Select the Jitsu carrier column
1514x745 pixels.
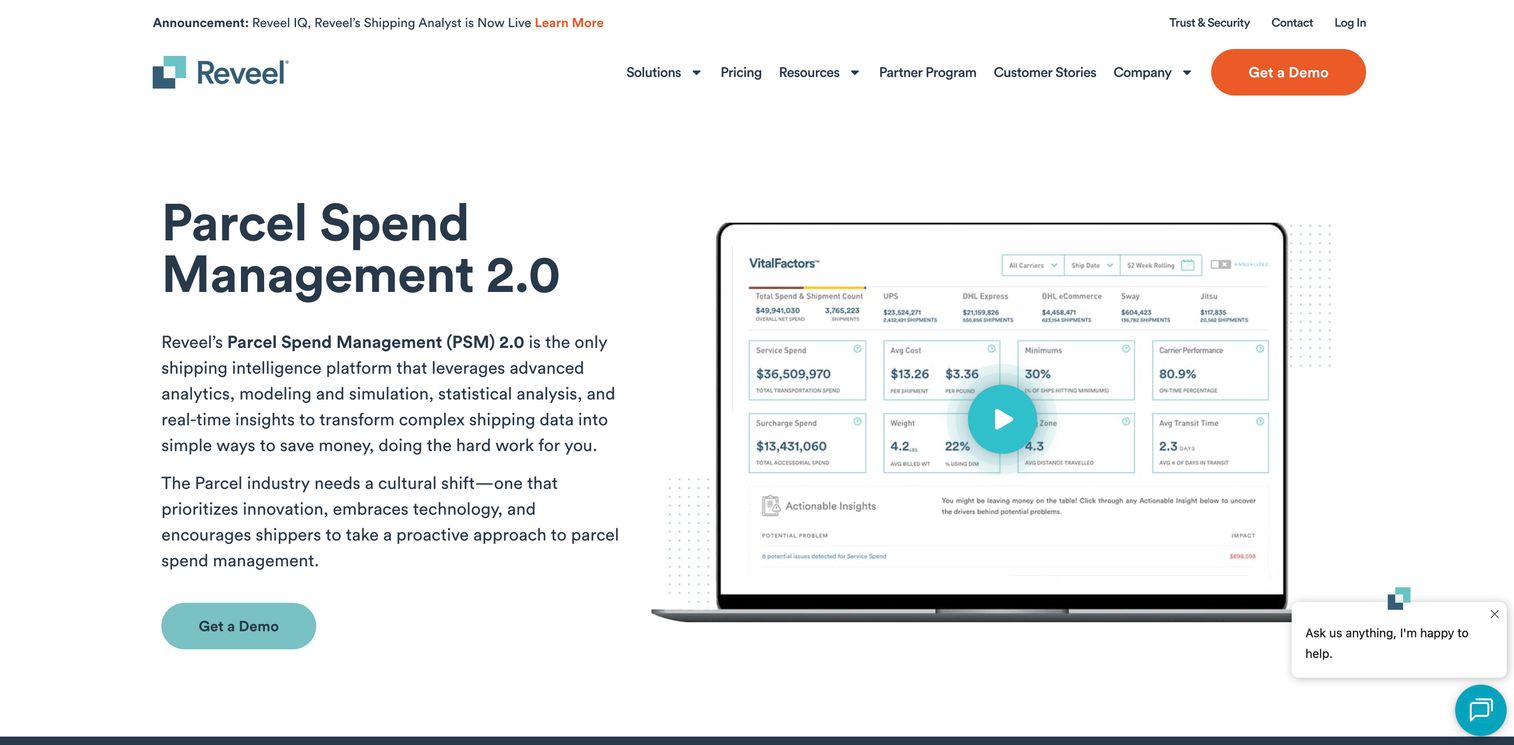pyautogui.click(x=1224, y=308)
